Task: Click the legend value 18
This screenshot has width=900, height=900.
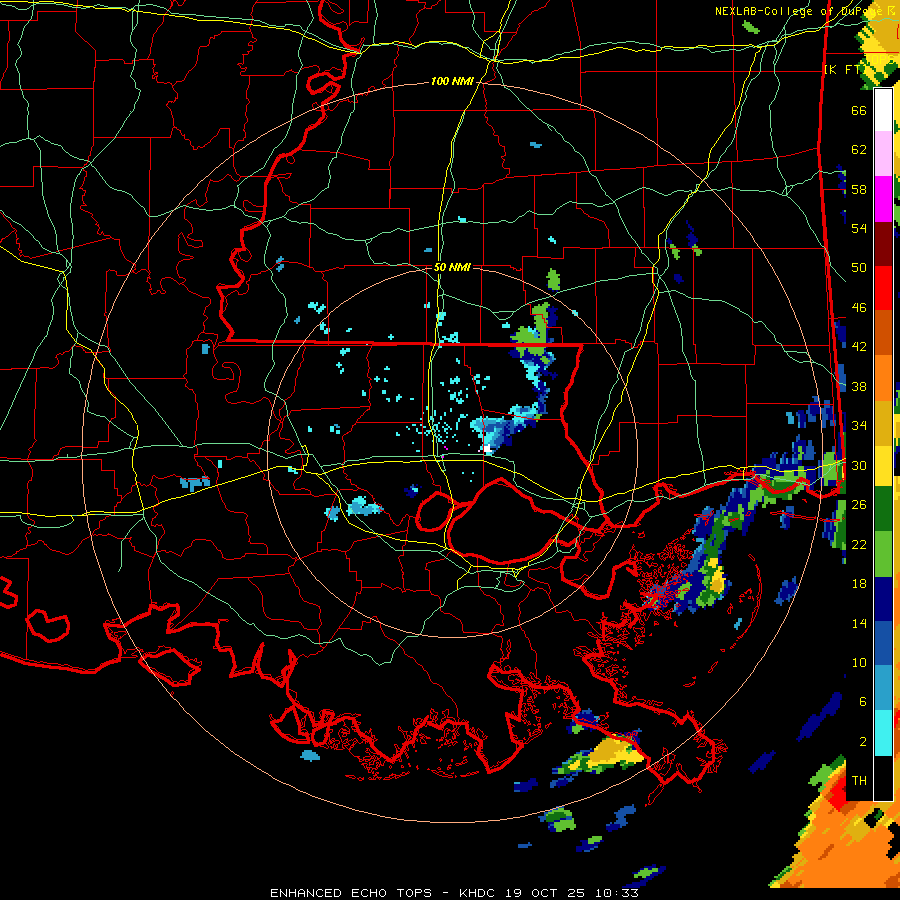Action: (859, 584)
